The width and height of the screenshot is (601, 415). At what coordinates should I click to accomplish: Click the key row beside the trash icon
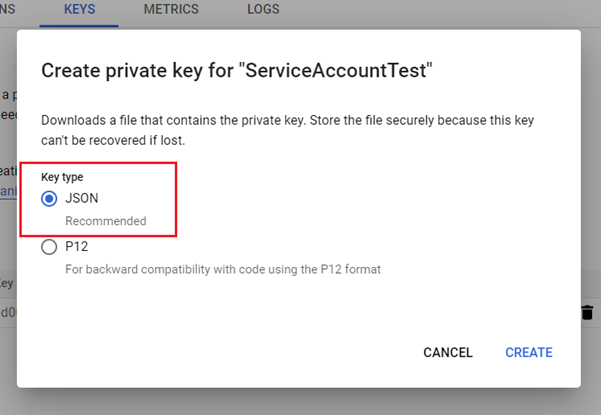click(x=8, y=313)
